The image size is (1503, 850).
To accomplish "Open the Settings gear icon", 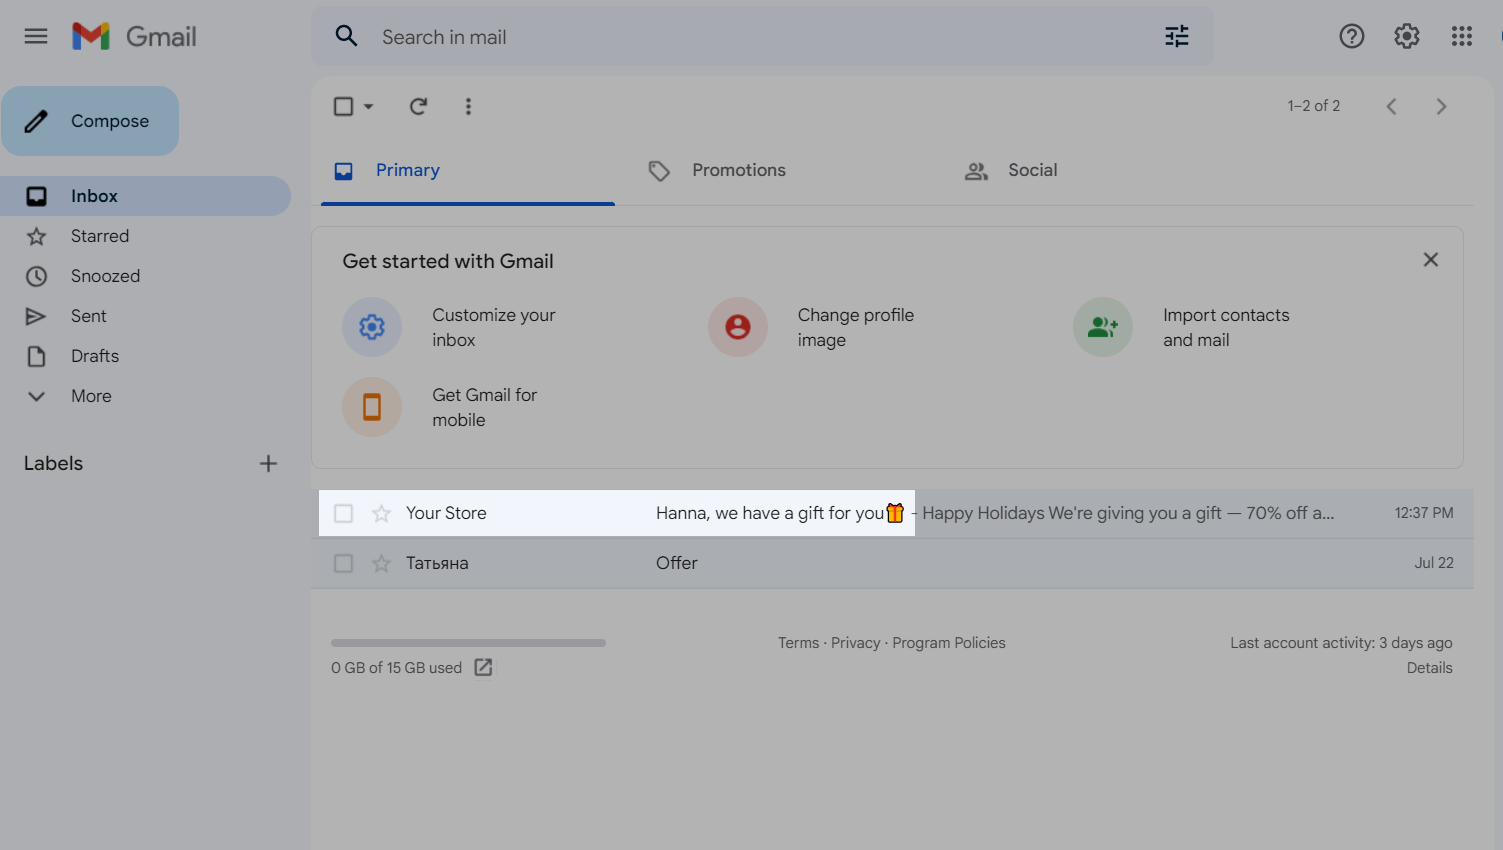I will point(1406,37).
